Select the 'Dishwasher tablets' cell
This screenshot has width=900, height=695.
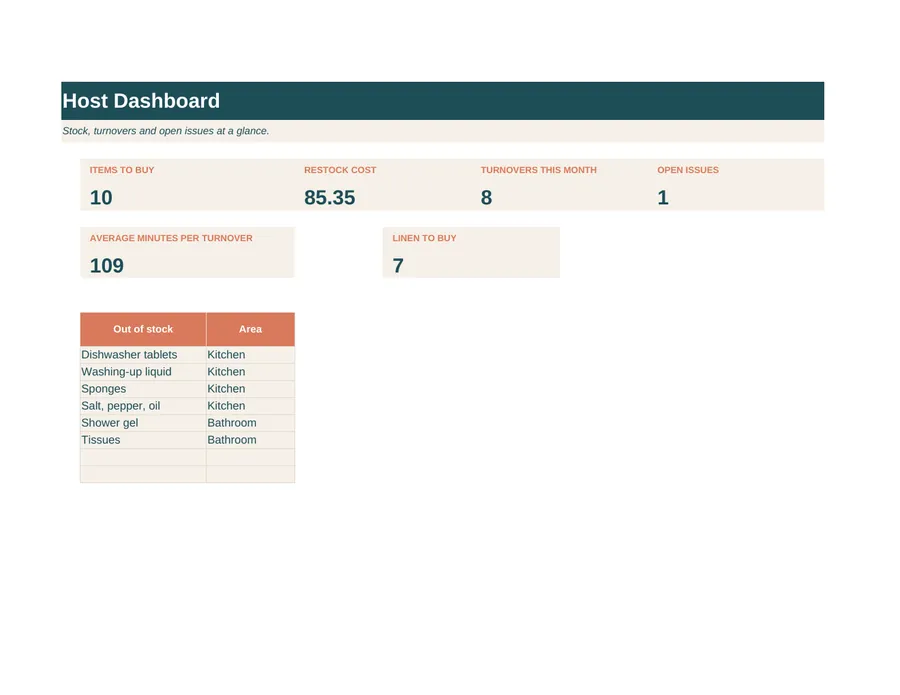tap(143, 355)
